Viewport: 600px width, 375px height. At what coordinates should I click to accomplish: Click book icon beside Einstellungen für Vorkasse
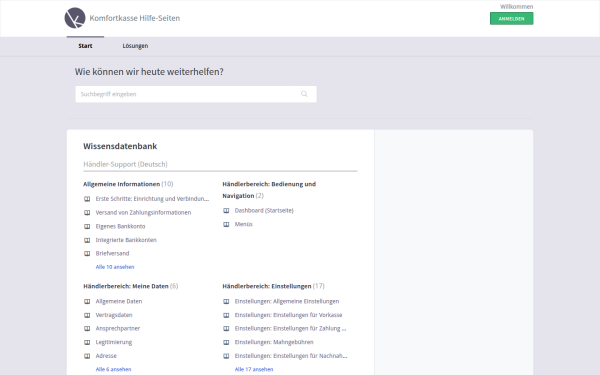[226, 315]
